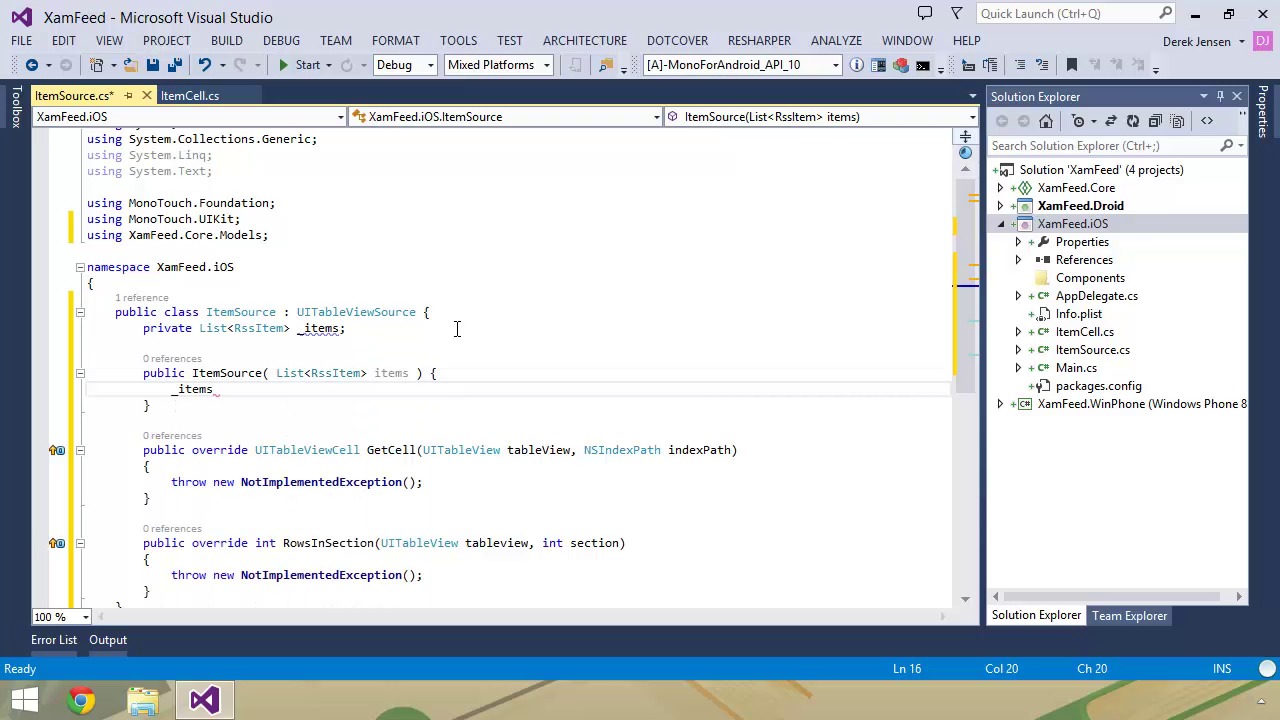Click the Android device info icon

point(857,65)
